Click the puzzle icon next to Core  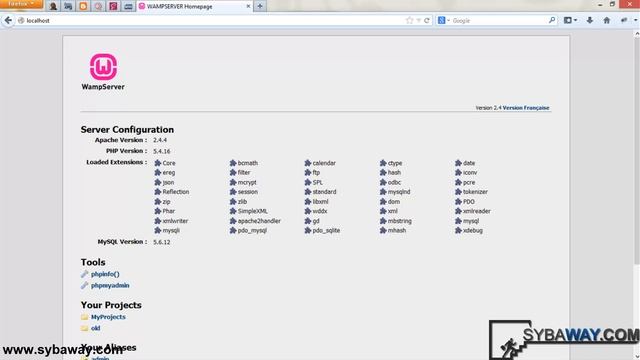158,163
